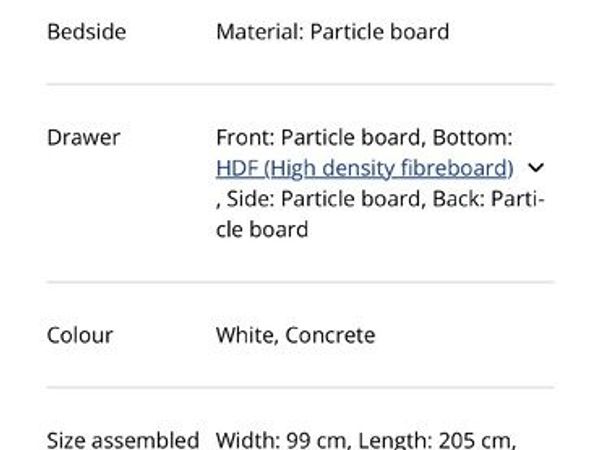Click the Material: Particle board value
The width and height of the screenshot is (600, 450).
(x=333, y=32)
